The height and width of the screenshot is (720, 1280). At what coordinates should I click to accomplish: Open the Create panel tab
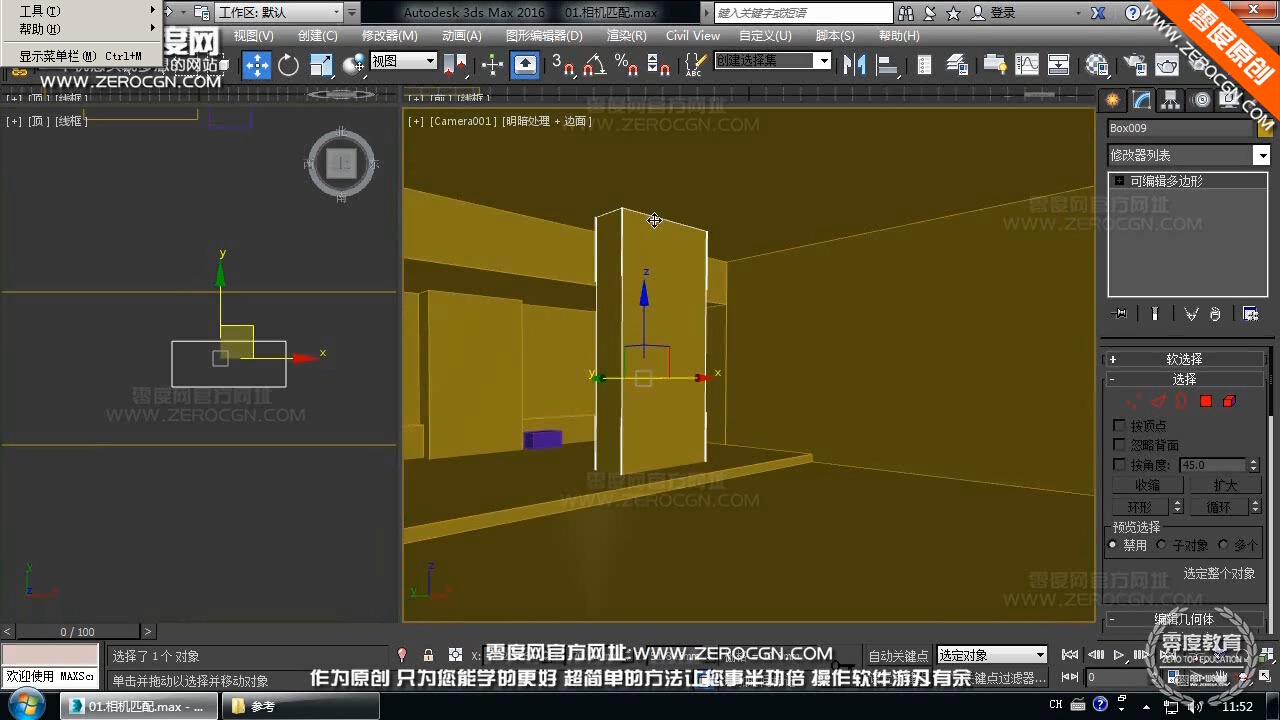1112,100
